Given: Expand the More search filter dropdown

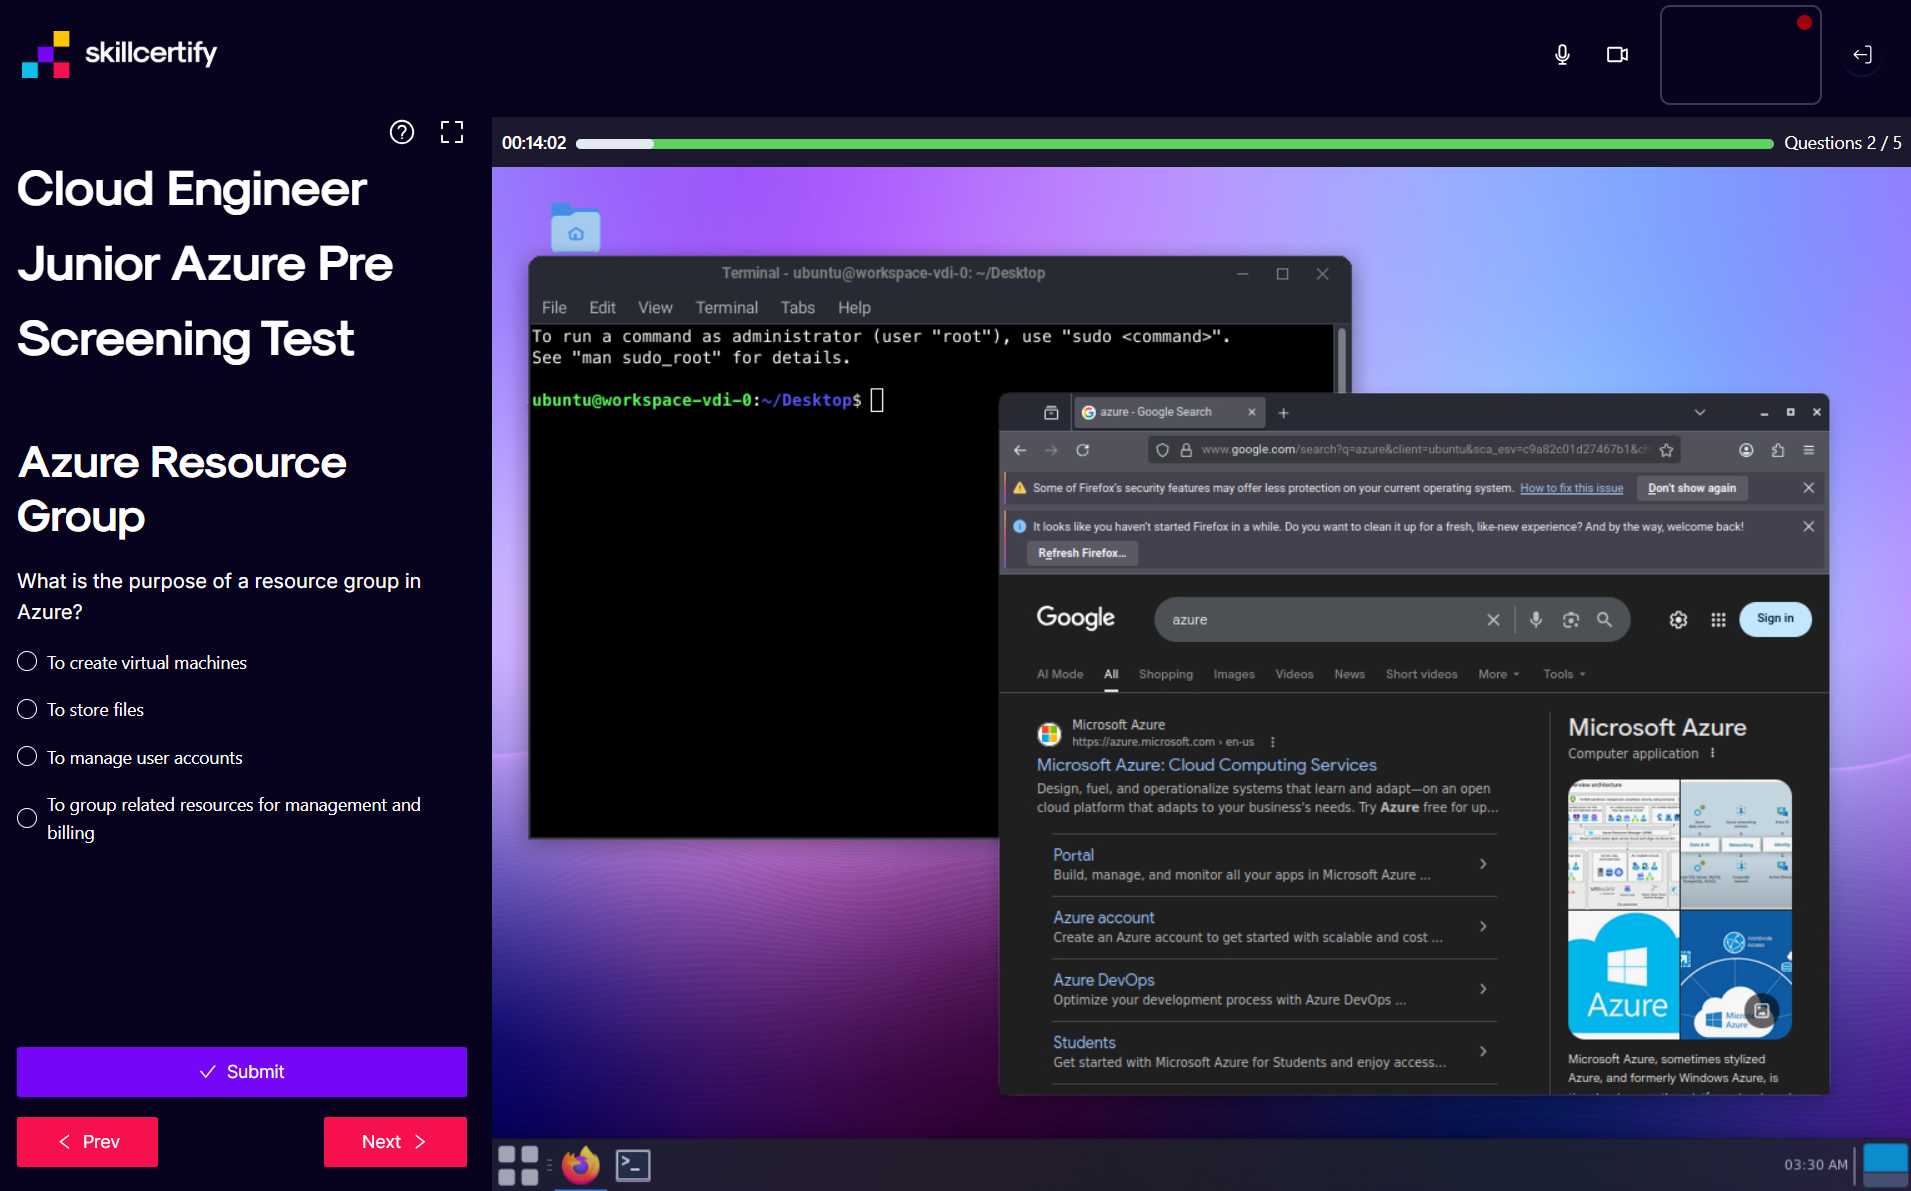Looking at the screenshot, I should click(x=1498, y=674).
